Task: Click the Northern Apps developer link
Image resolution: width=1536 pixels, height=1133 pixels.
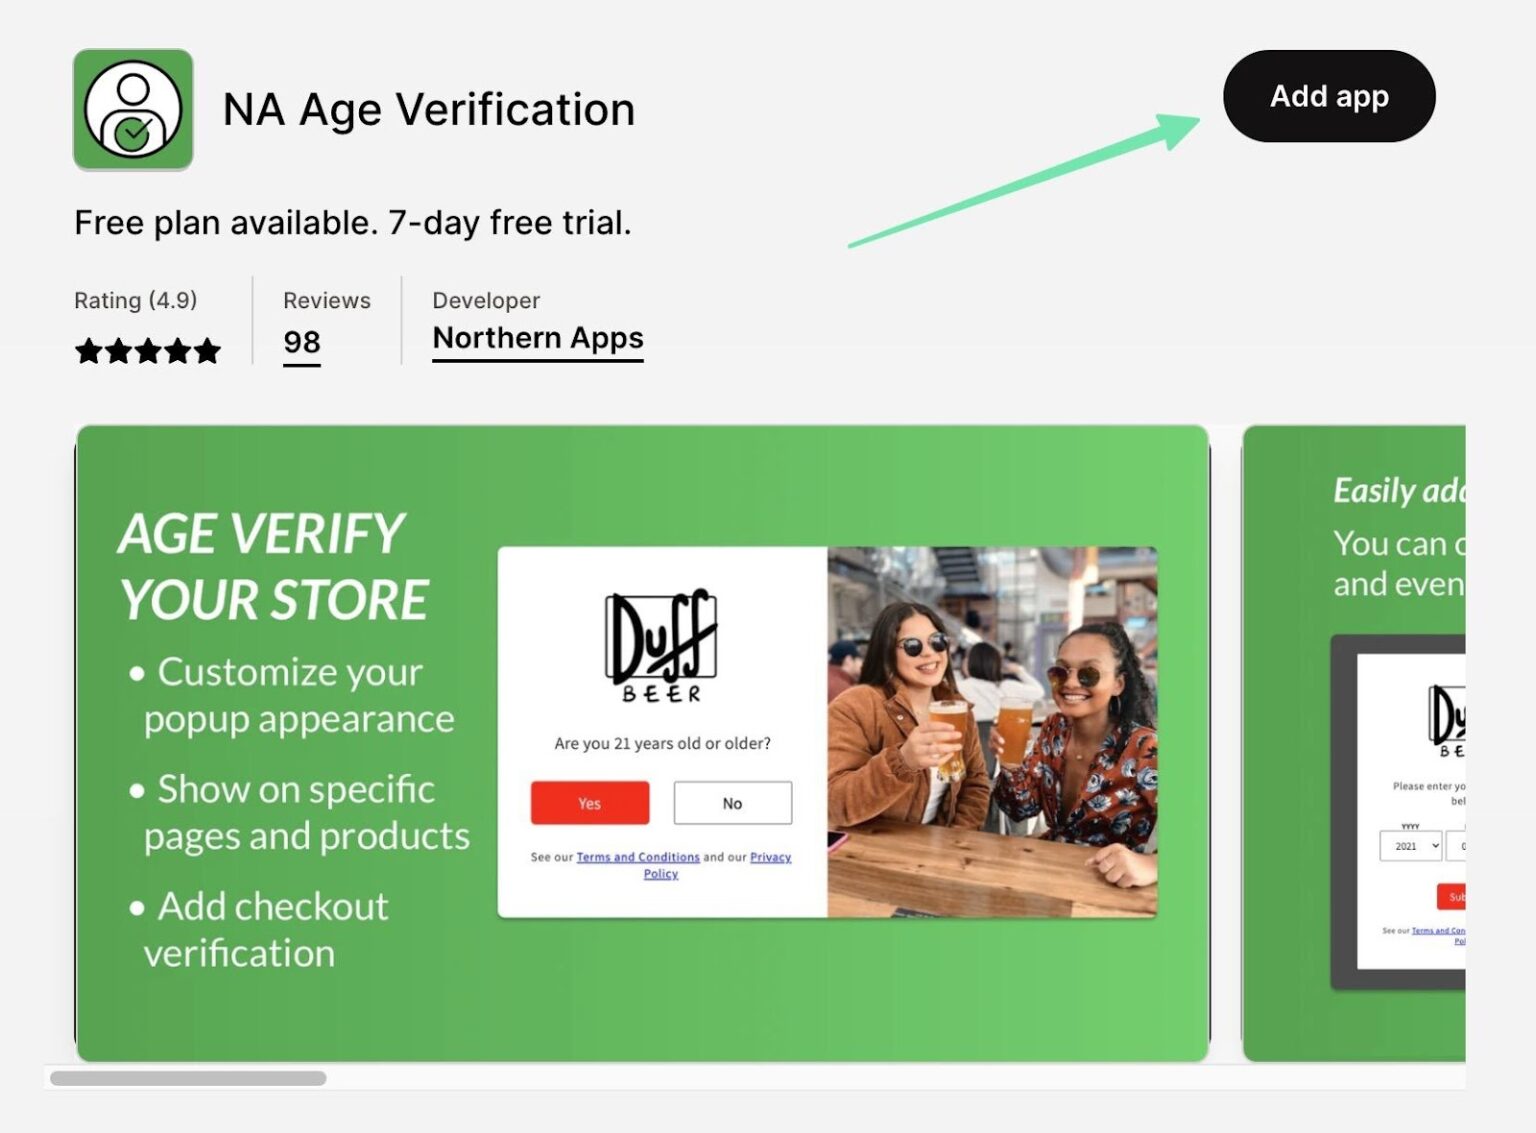Action: [x=537, y=338]
